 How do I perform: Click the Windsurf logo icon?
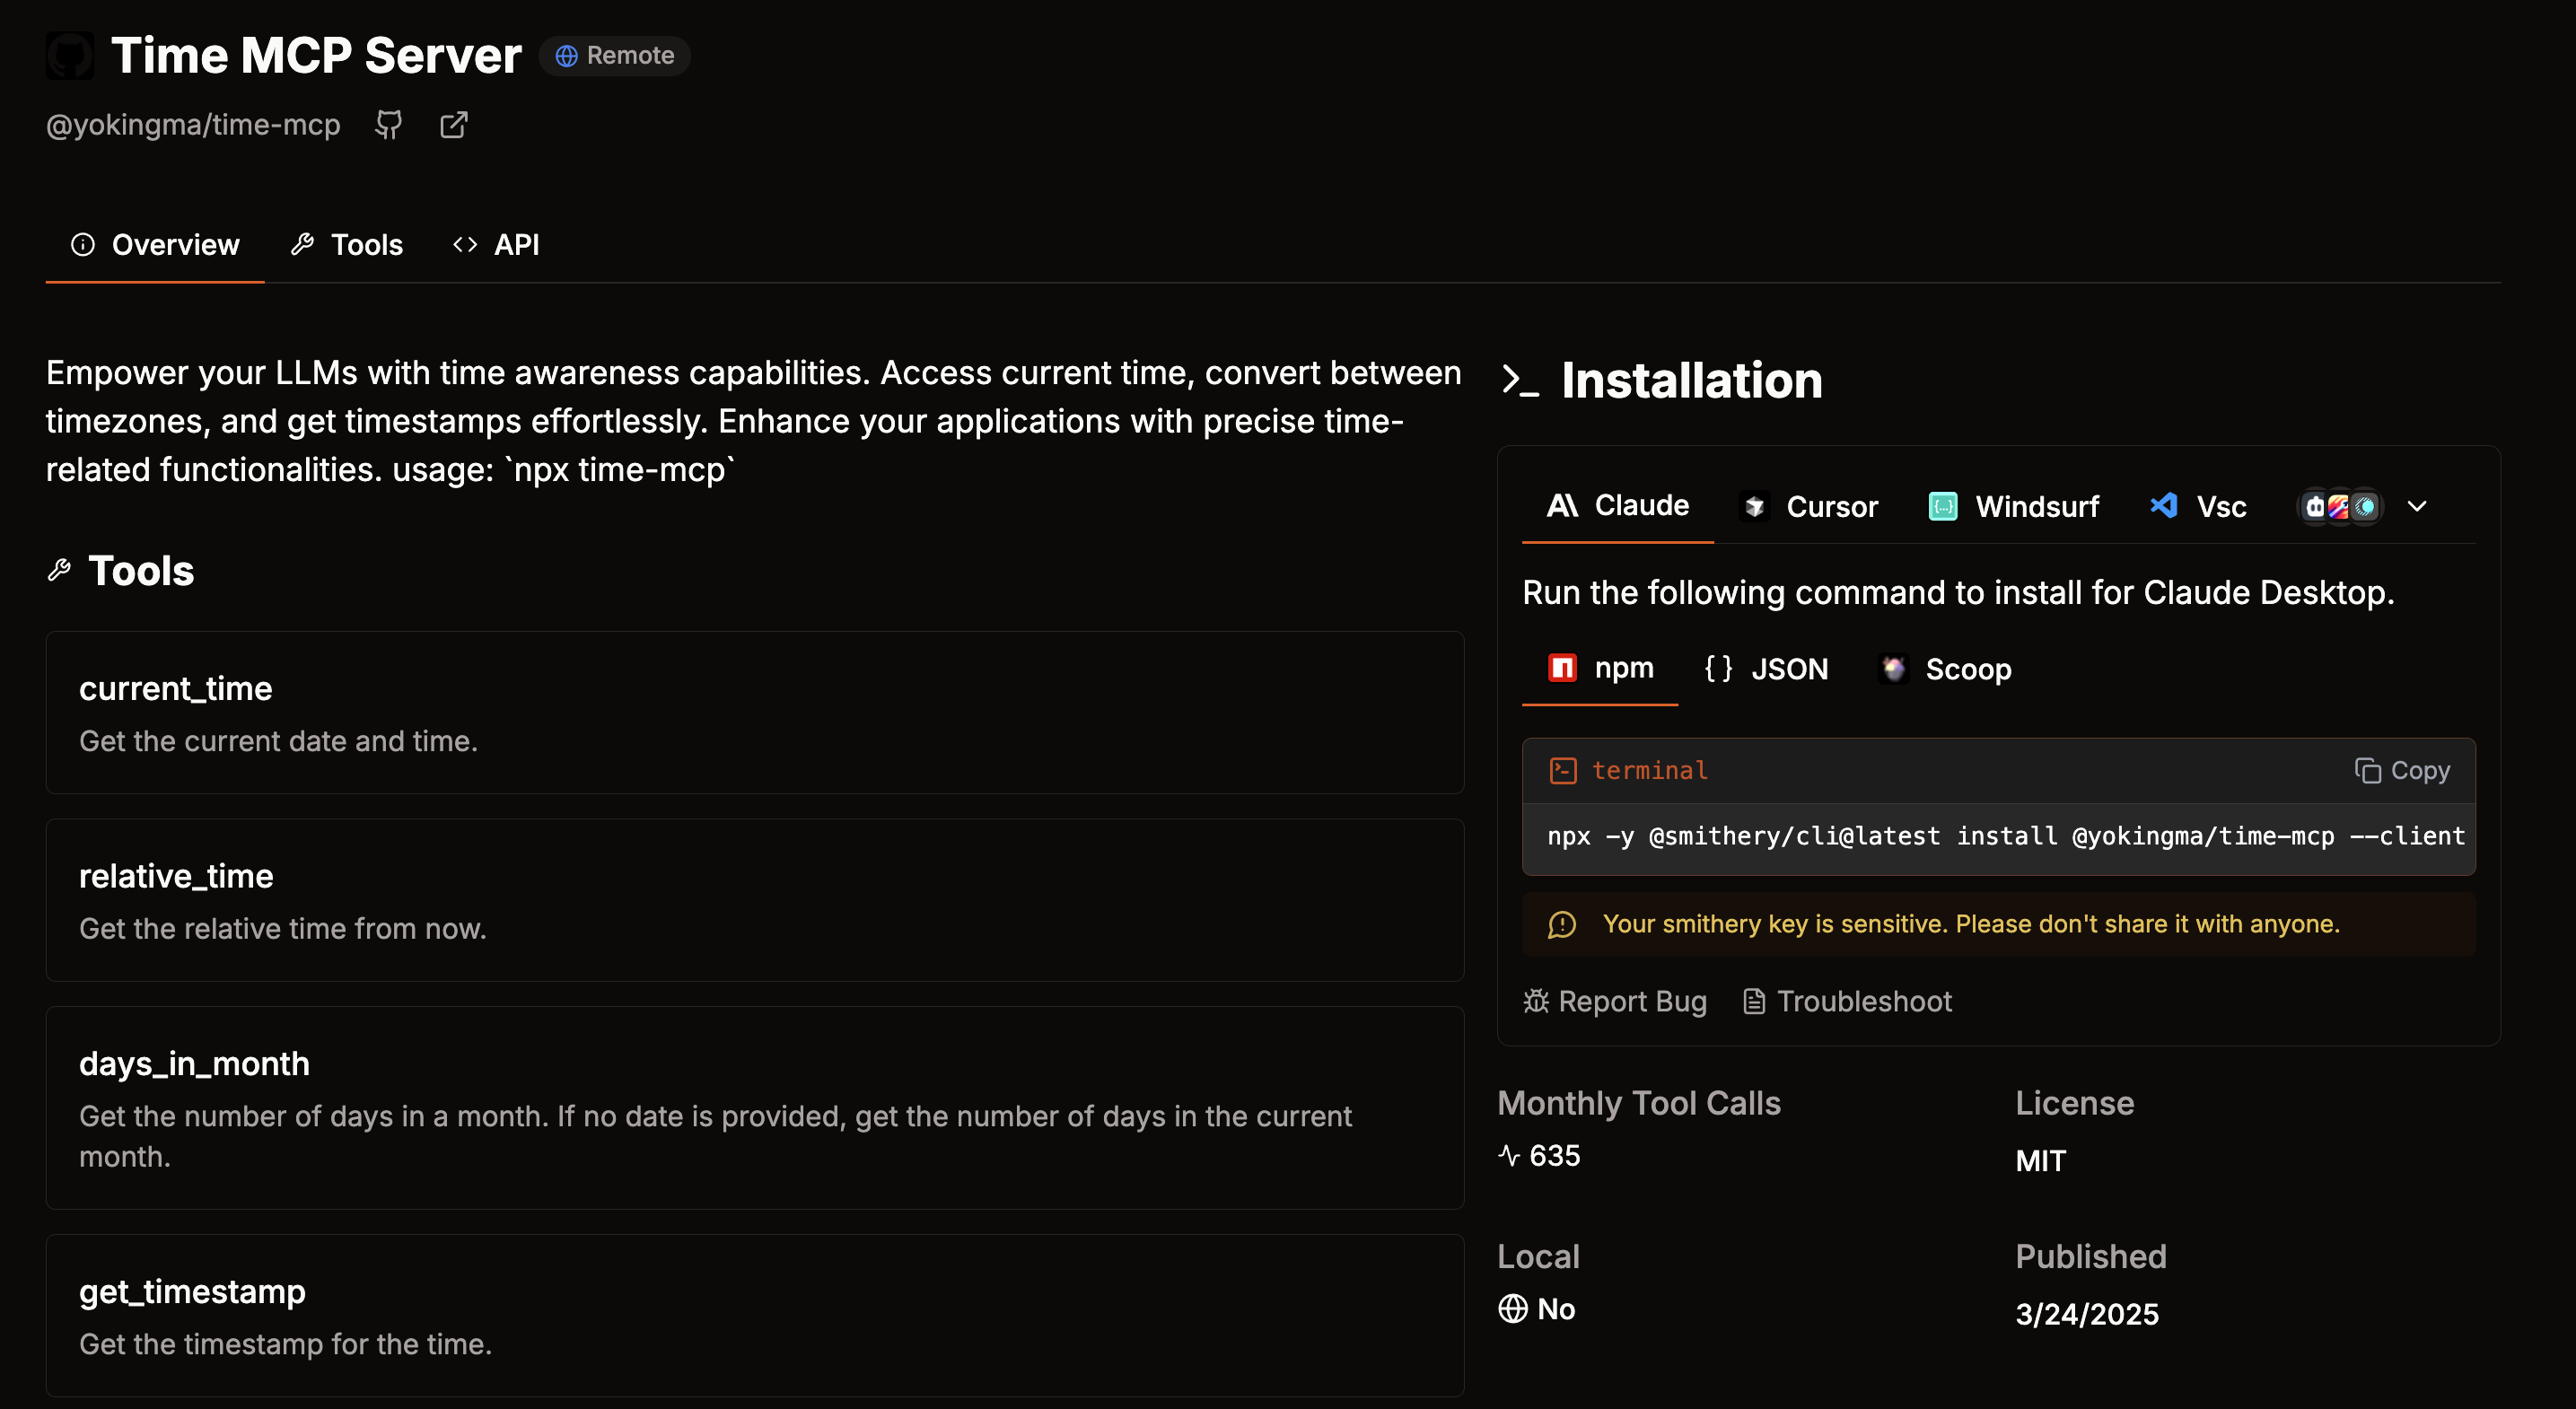[1943, 507]
